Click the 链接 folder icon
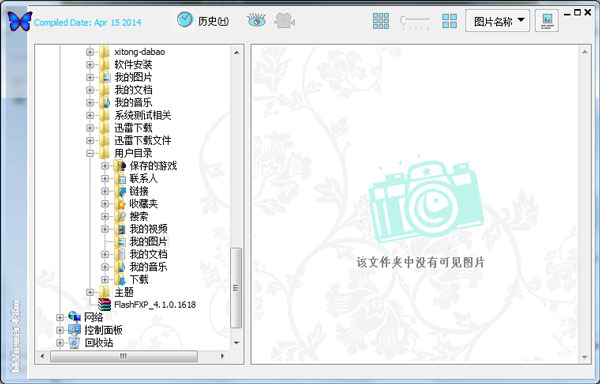600x384 pixels. coord(120,191)
